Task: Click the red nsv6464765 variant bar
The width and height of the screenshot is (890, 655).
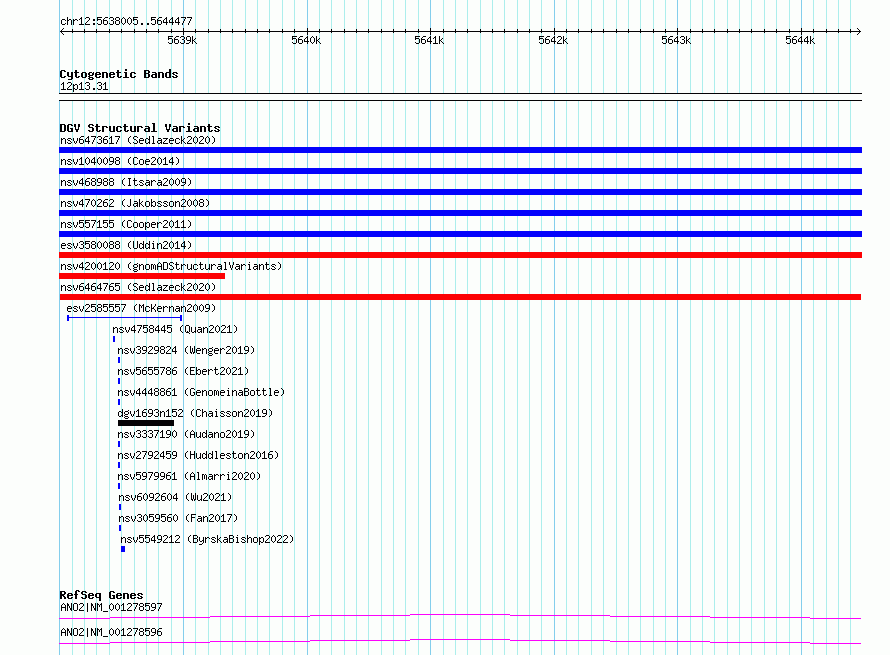Action: pos(460,297)
